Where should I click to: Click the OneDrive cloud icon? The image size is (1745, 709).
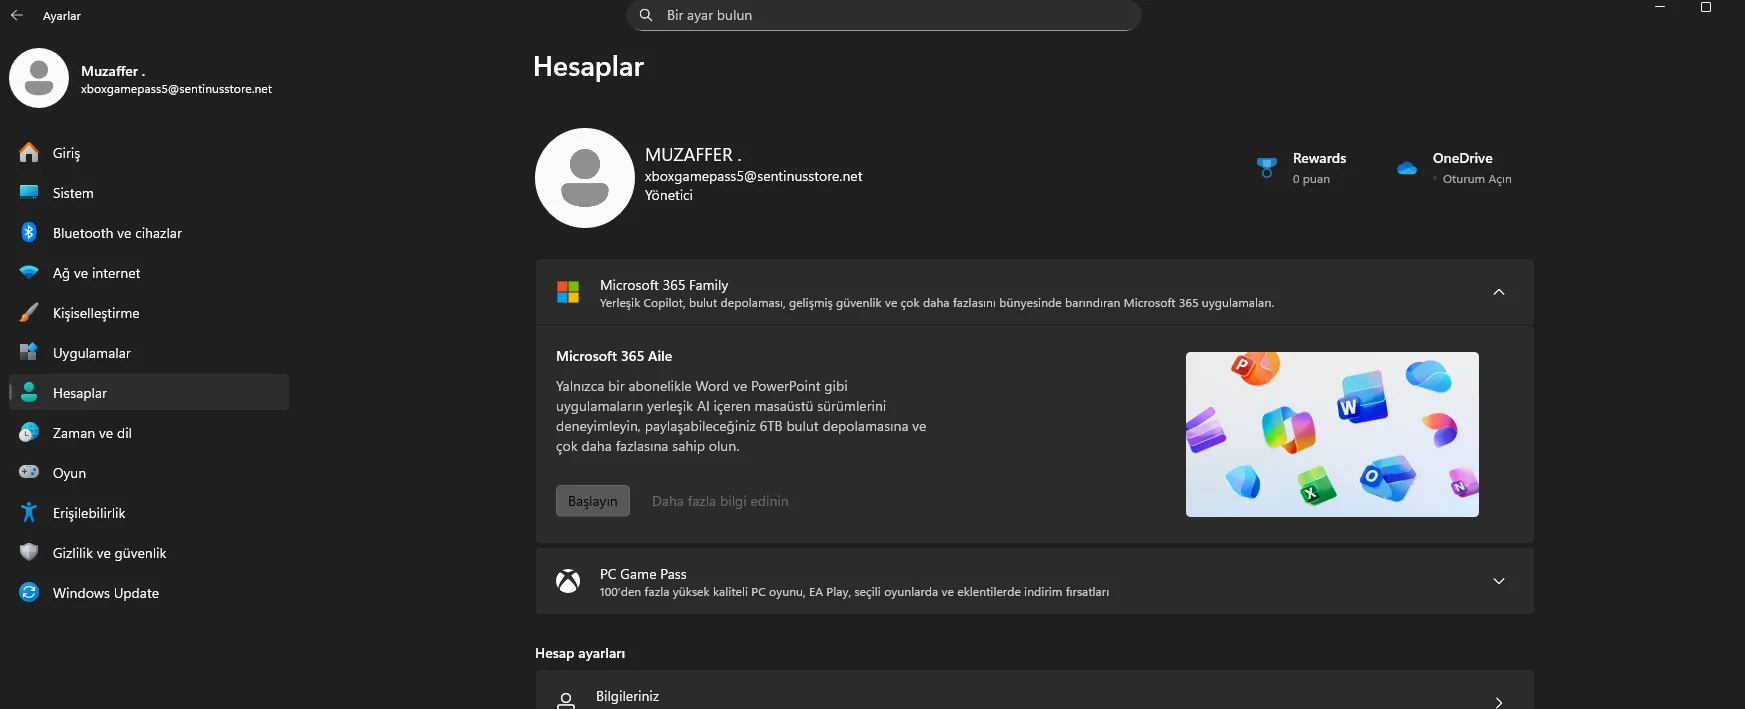click(1407, 168)
